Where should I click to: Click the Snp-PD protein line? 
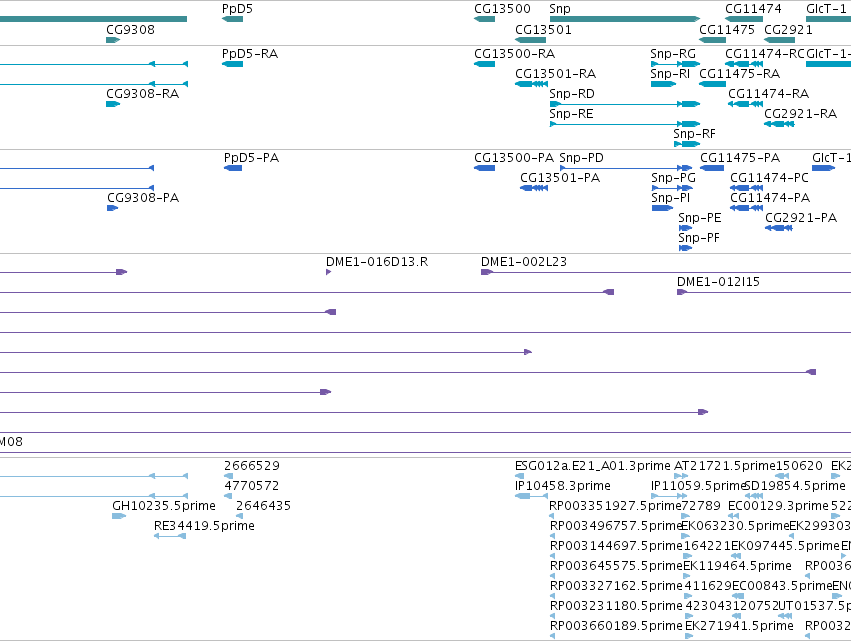point(626,168)
